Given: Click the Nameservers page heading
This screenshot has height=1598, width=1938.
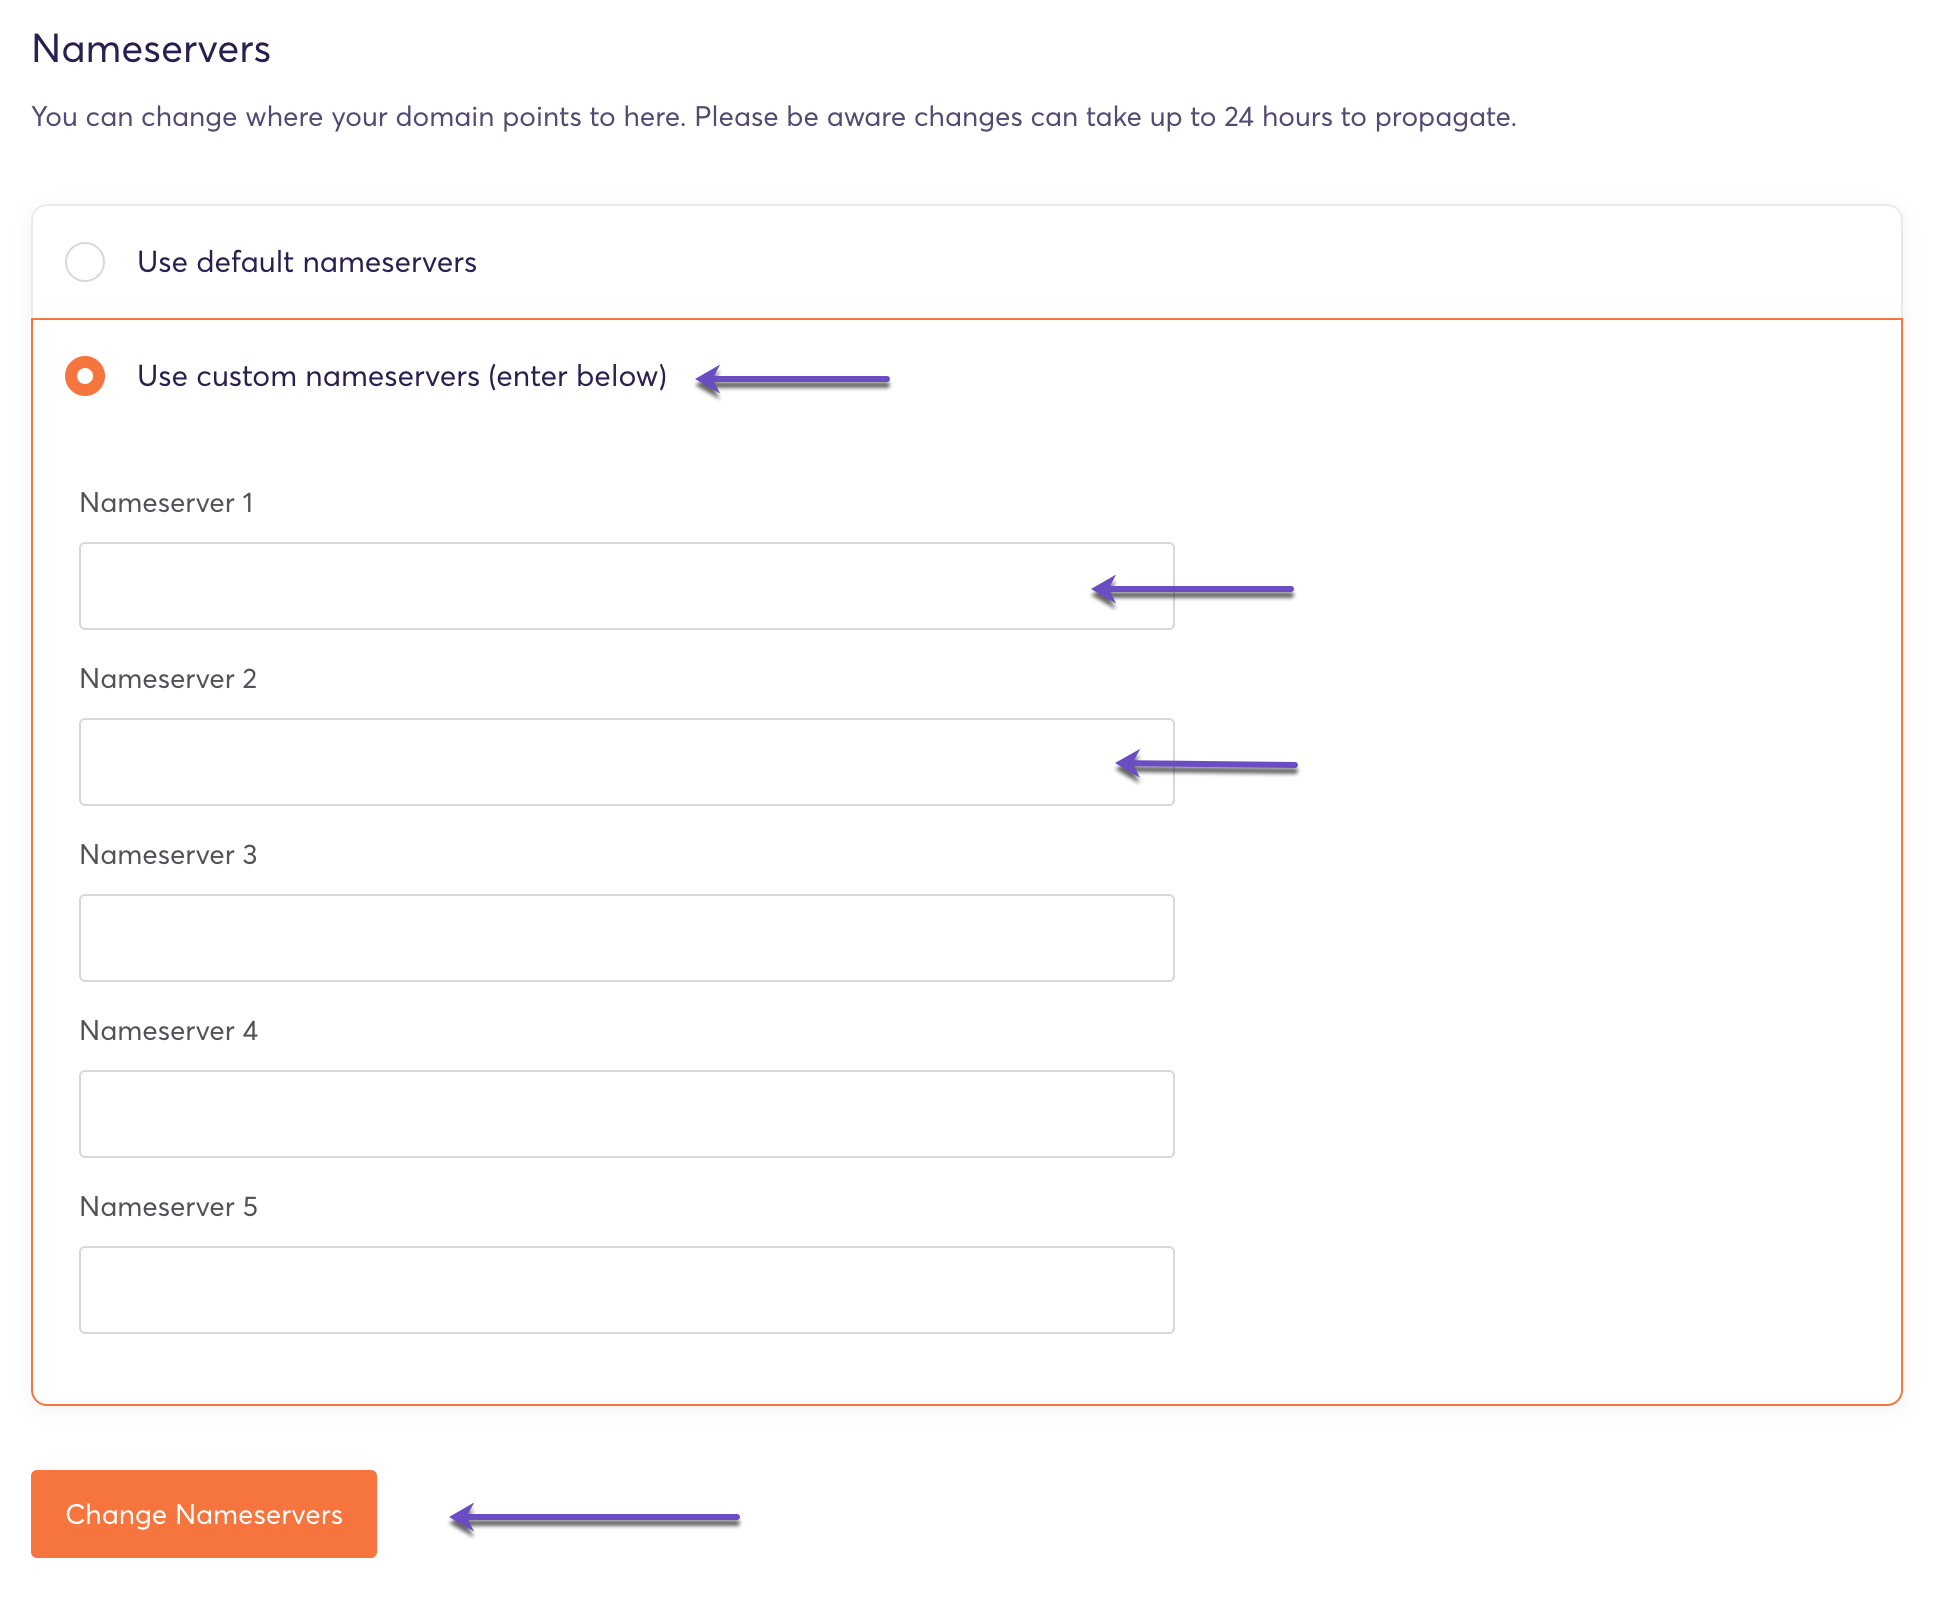Looking at the screenshot, I should point(151,49).
